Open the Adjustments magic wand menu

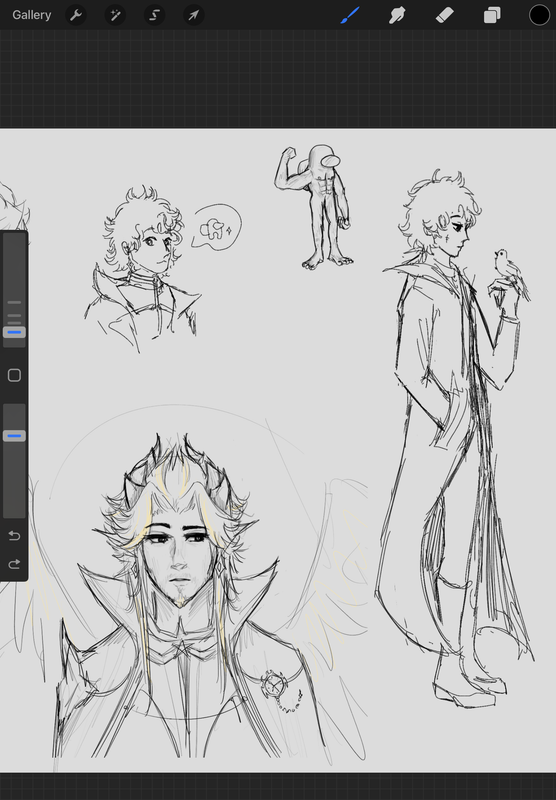click(115, 15)
